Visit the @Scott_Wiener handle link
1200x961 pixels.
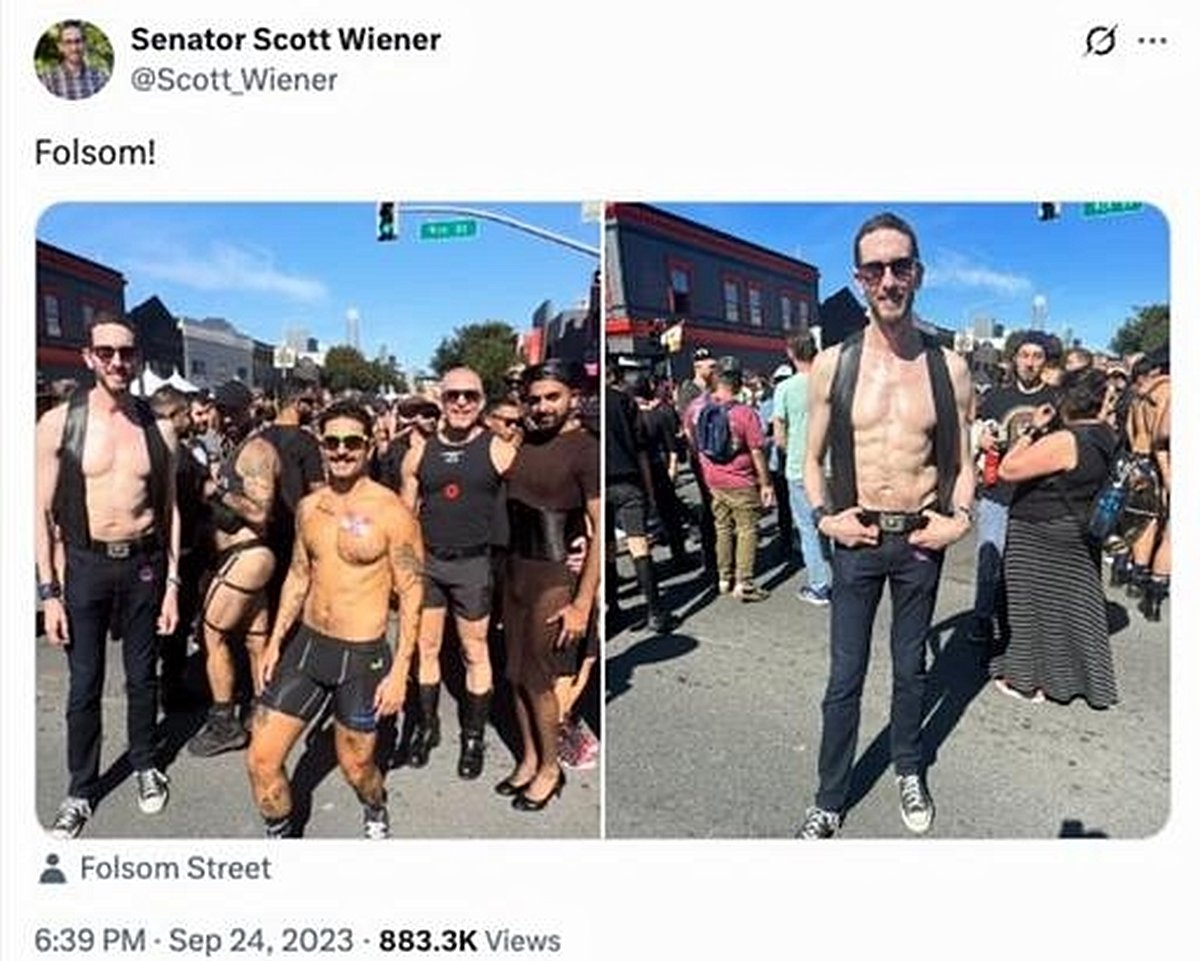coord(234,80)
